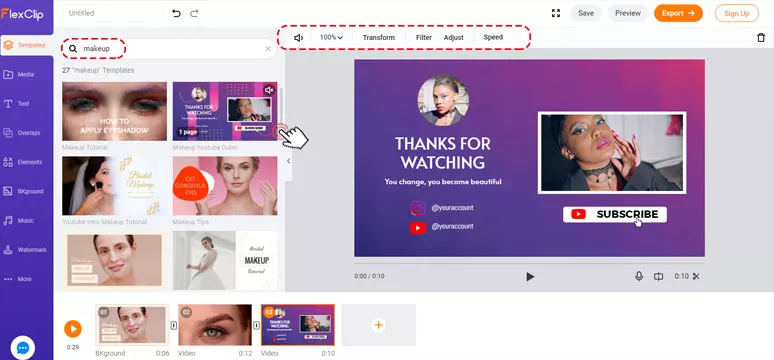Select the SUBSCRIBE button graphic on canvas

(615, 214)
